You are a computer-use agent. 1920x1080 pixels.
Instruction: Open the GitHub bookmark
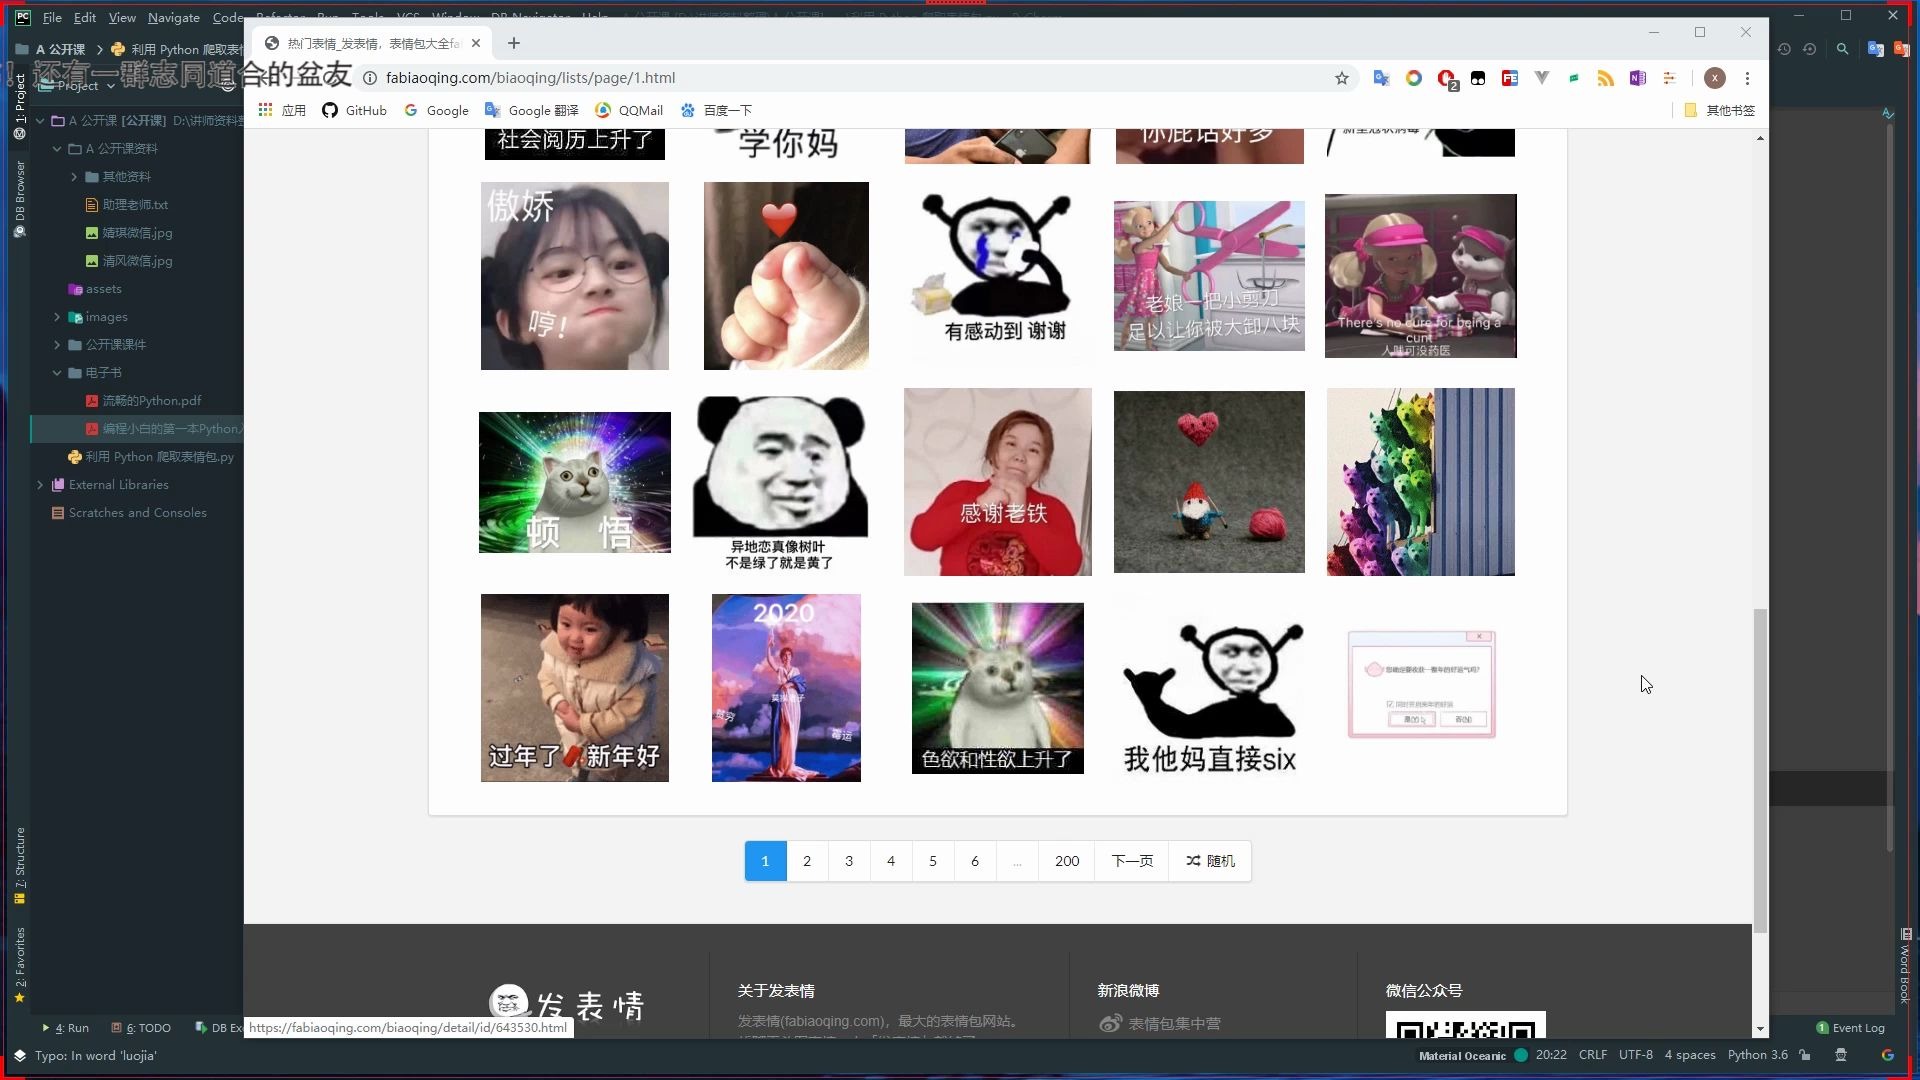click(354, 110)
